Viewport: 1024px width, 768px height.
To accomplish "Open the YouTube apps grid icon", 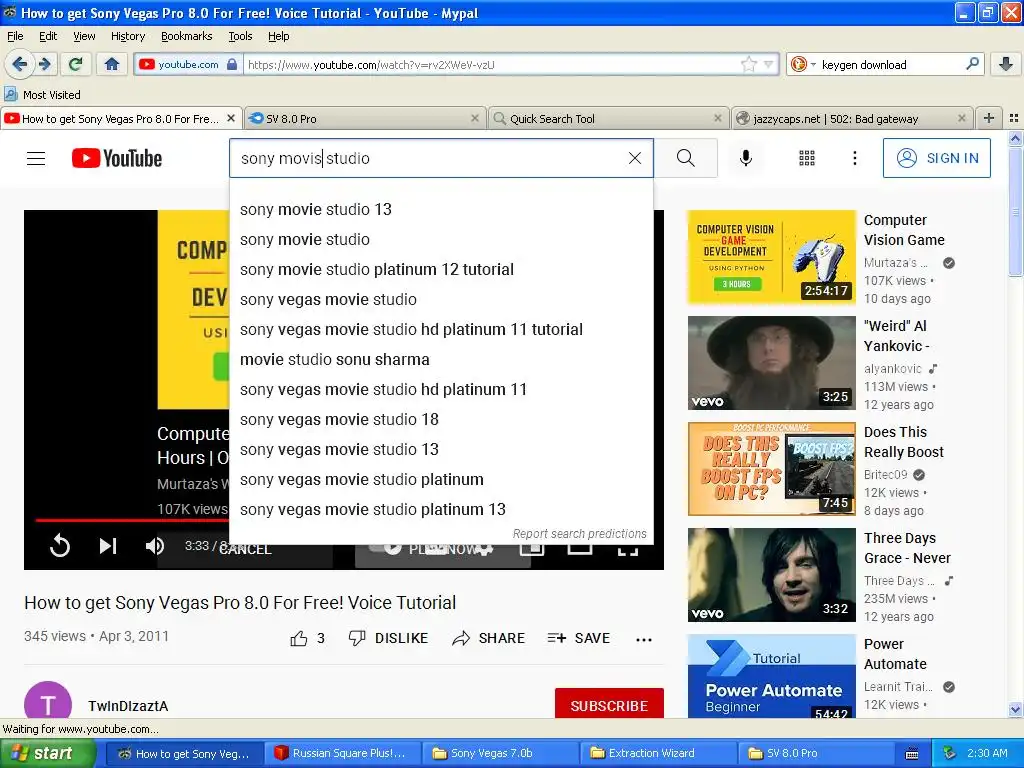I will coord(807,158).
